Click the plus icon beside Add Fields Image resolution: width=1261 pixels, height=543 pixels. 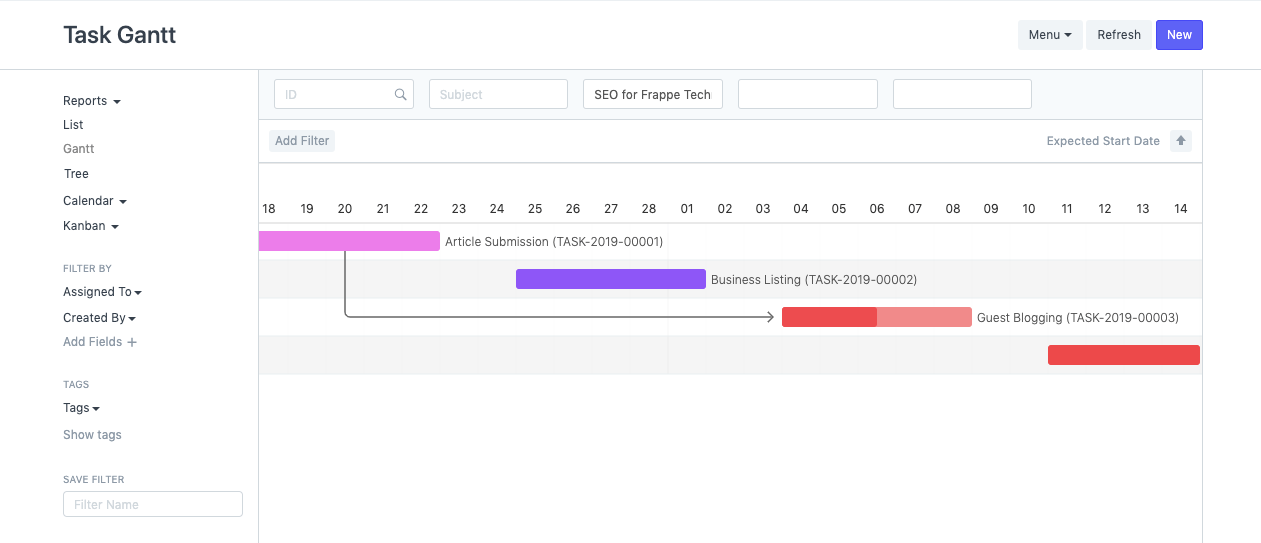[132, 342]
